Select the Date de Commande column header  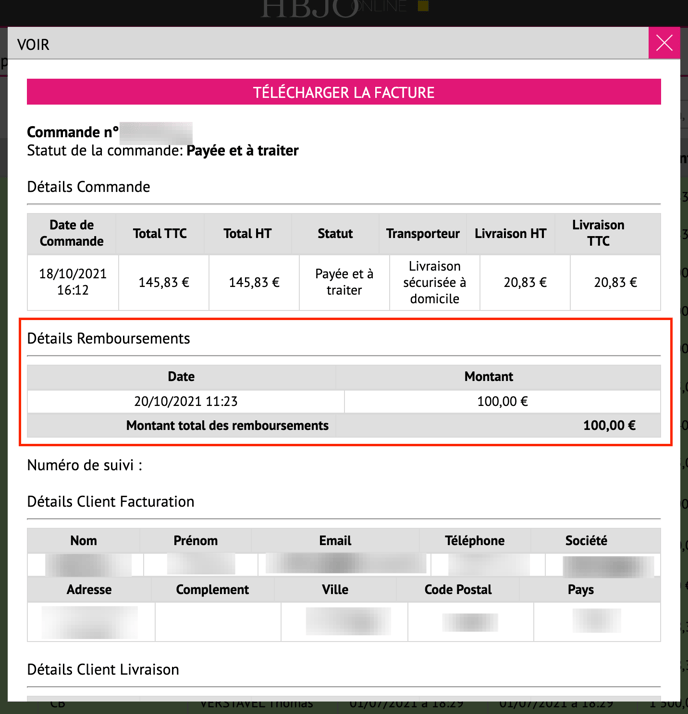72,233
